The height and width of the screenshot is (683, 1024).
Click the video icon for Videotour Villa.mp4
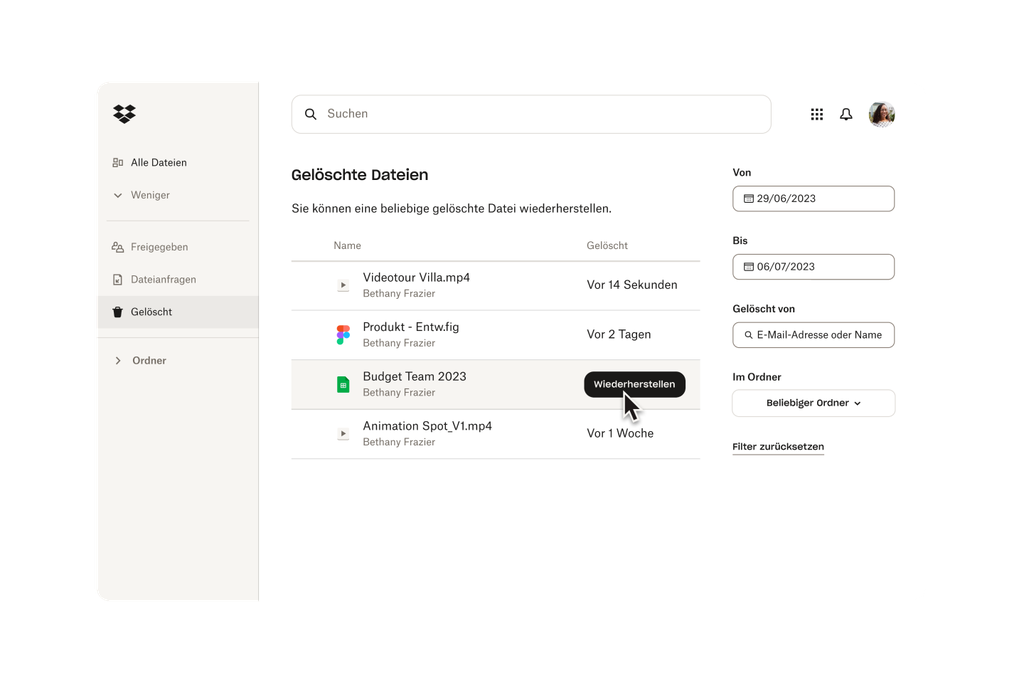click(344, 284)
